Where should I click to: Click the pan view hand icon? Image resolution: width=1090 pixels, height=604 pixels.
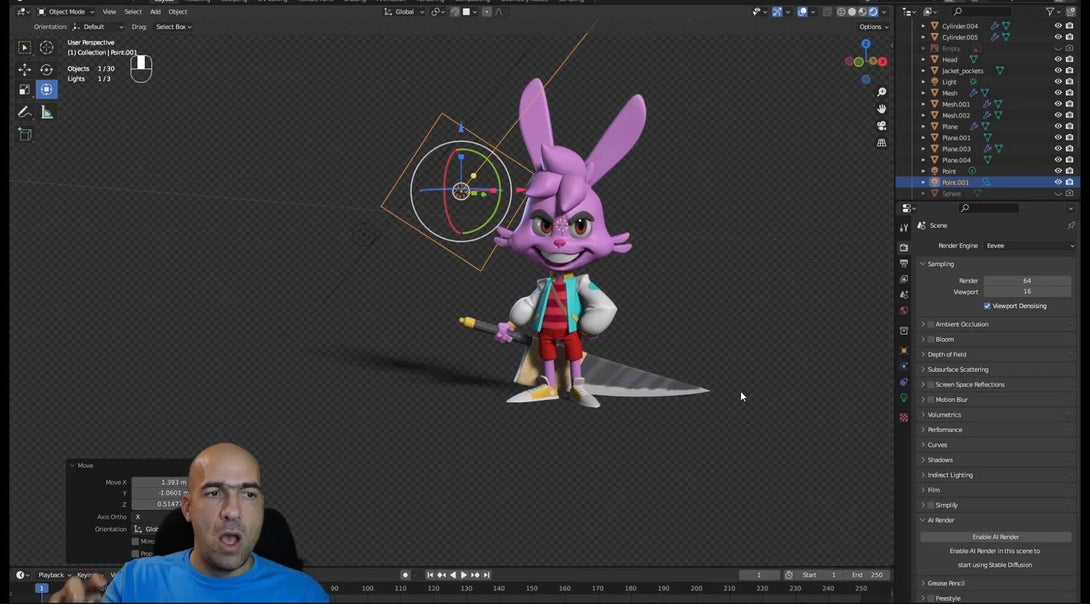(881, 109)
